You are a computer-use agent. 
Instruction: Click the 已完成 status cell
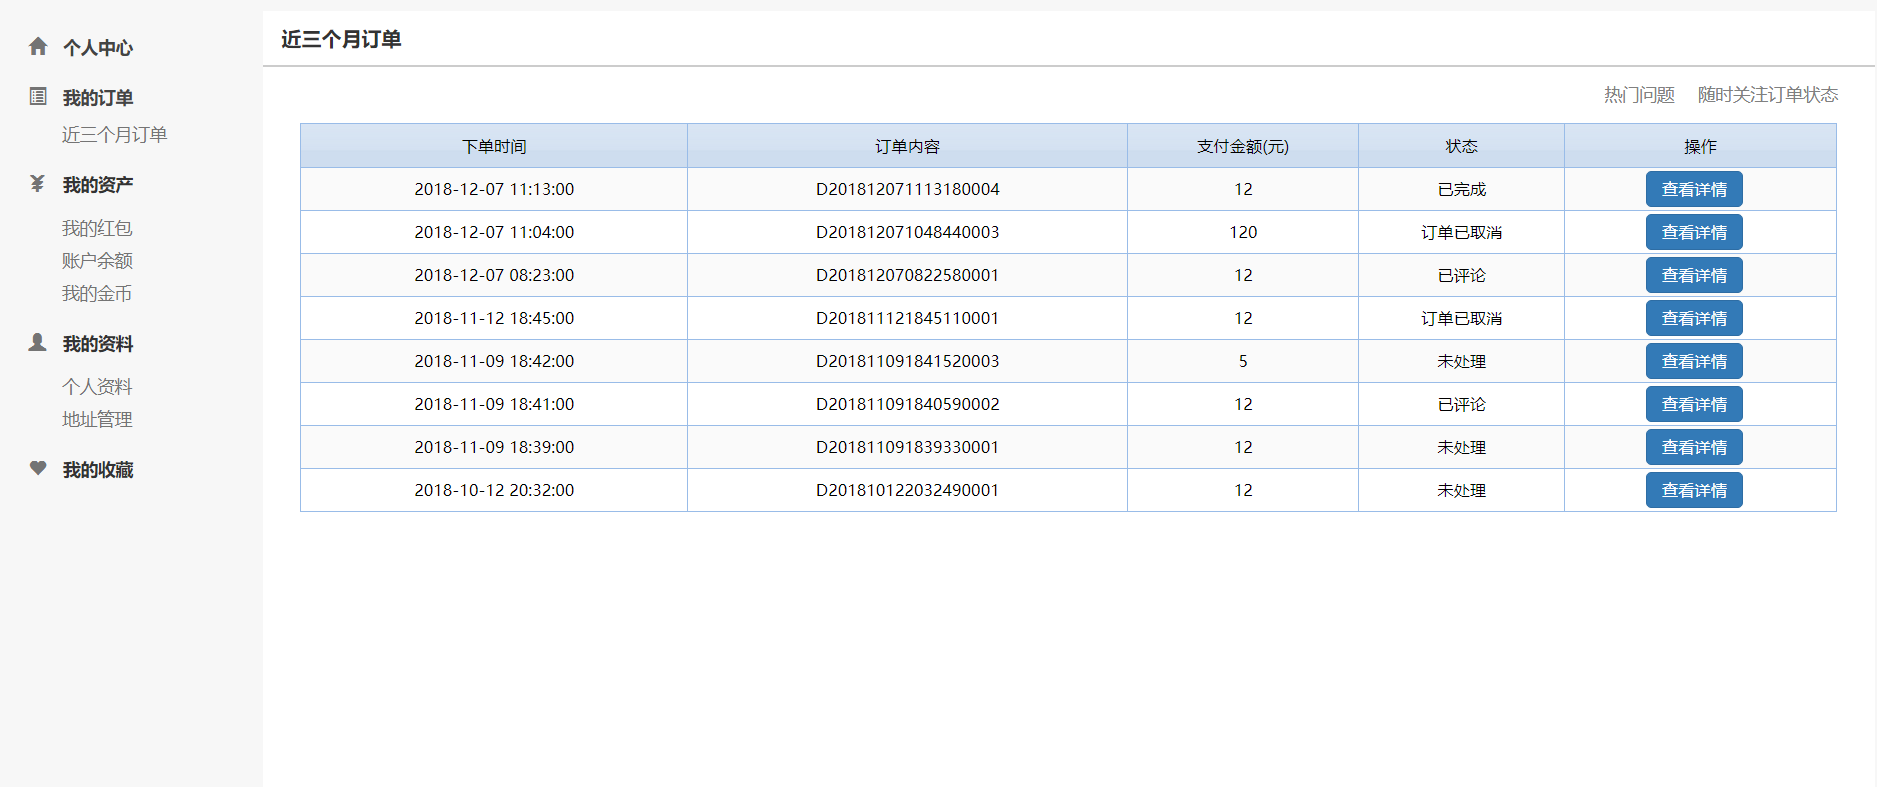(1461, 189)
